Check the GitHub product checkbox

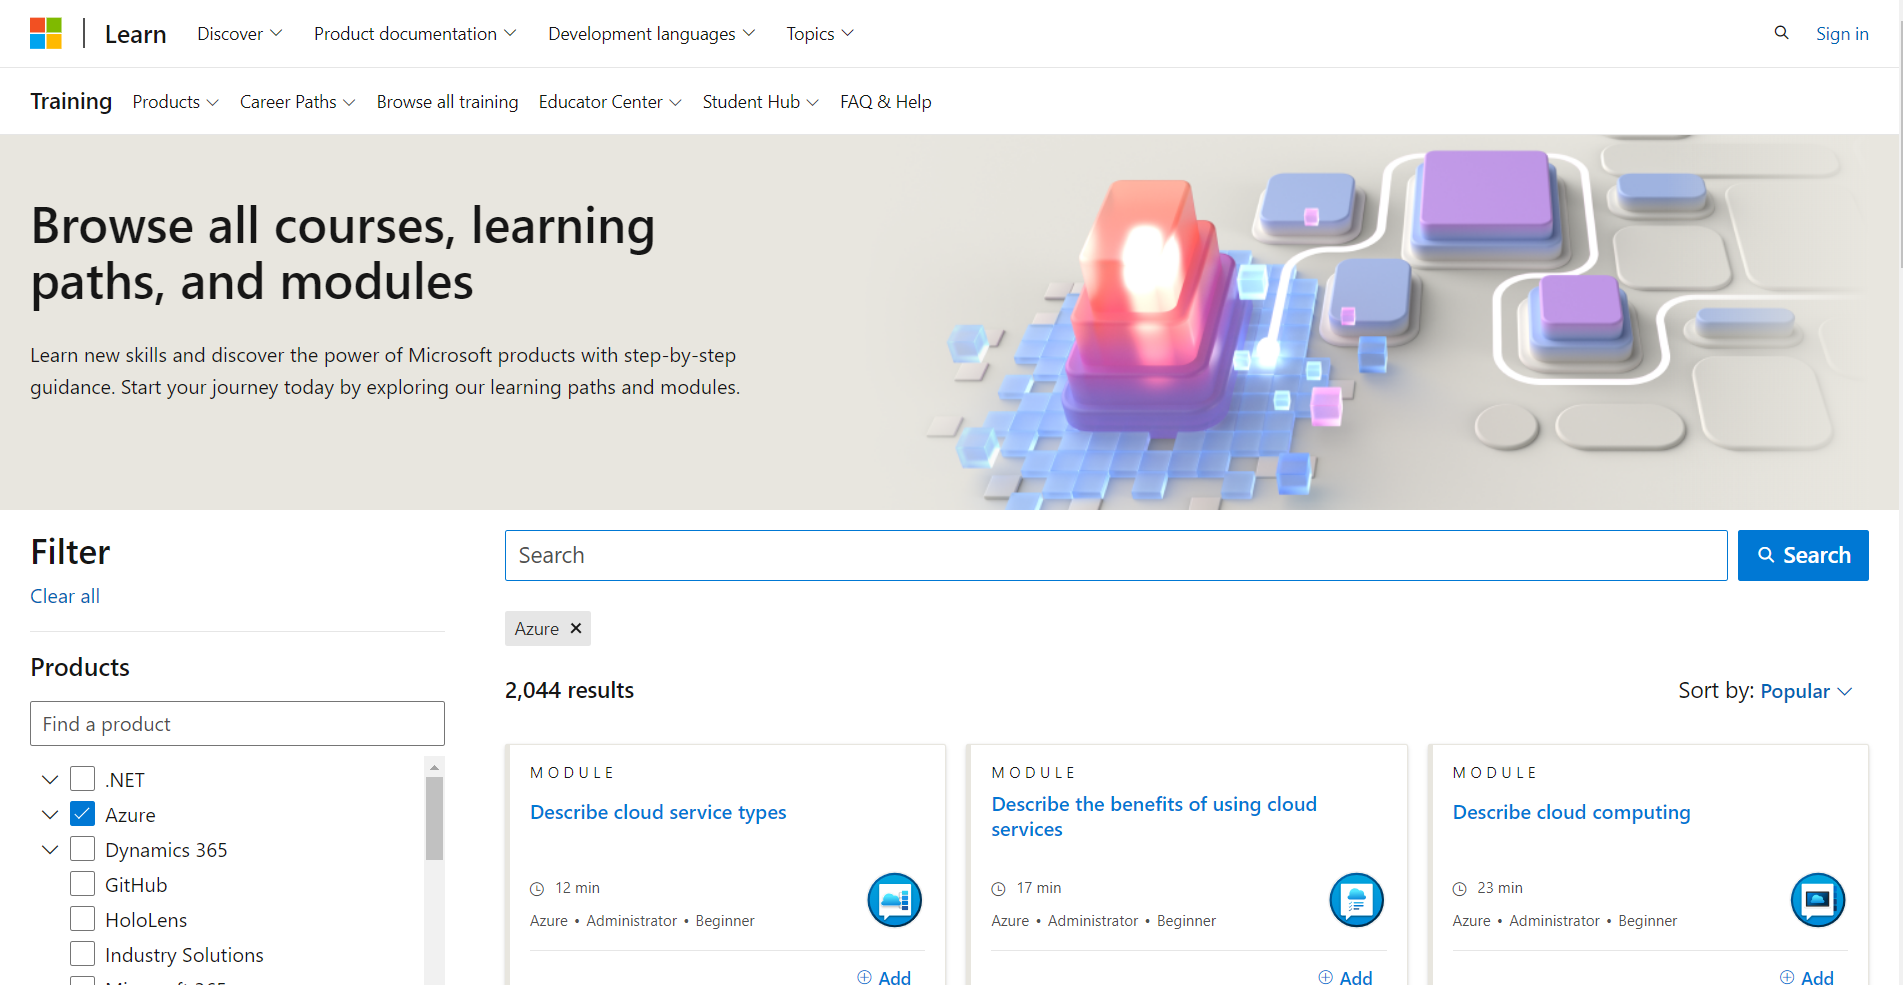tap(83, 884)
